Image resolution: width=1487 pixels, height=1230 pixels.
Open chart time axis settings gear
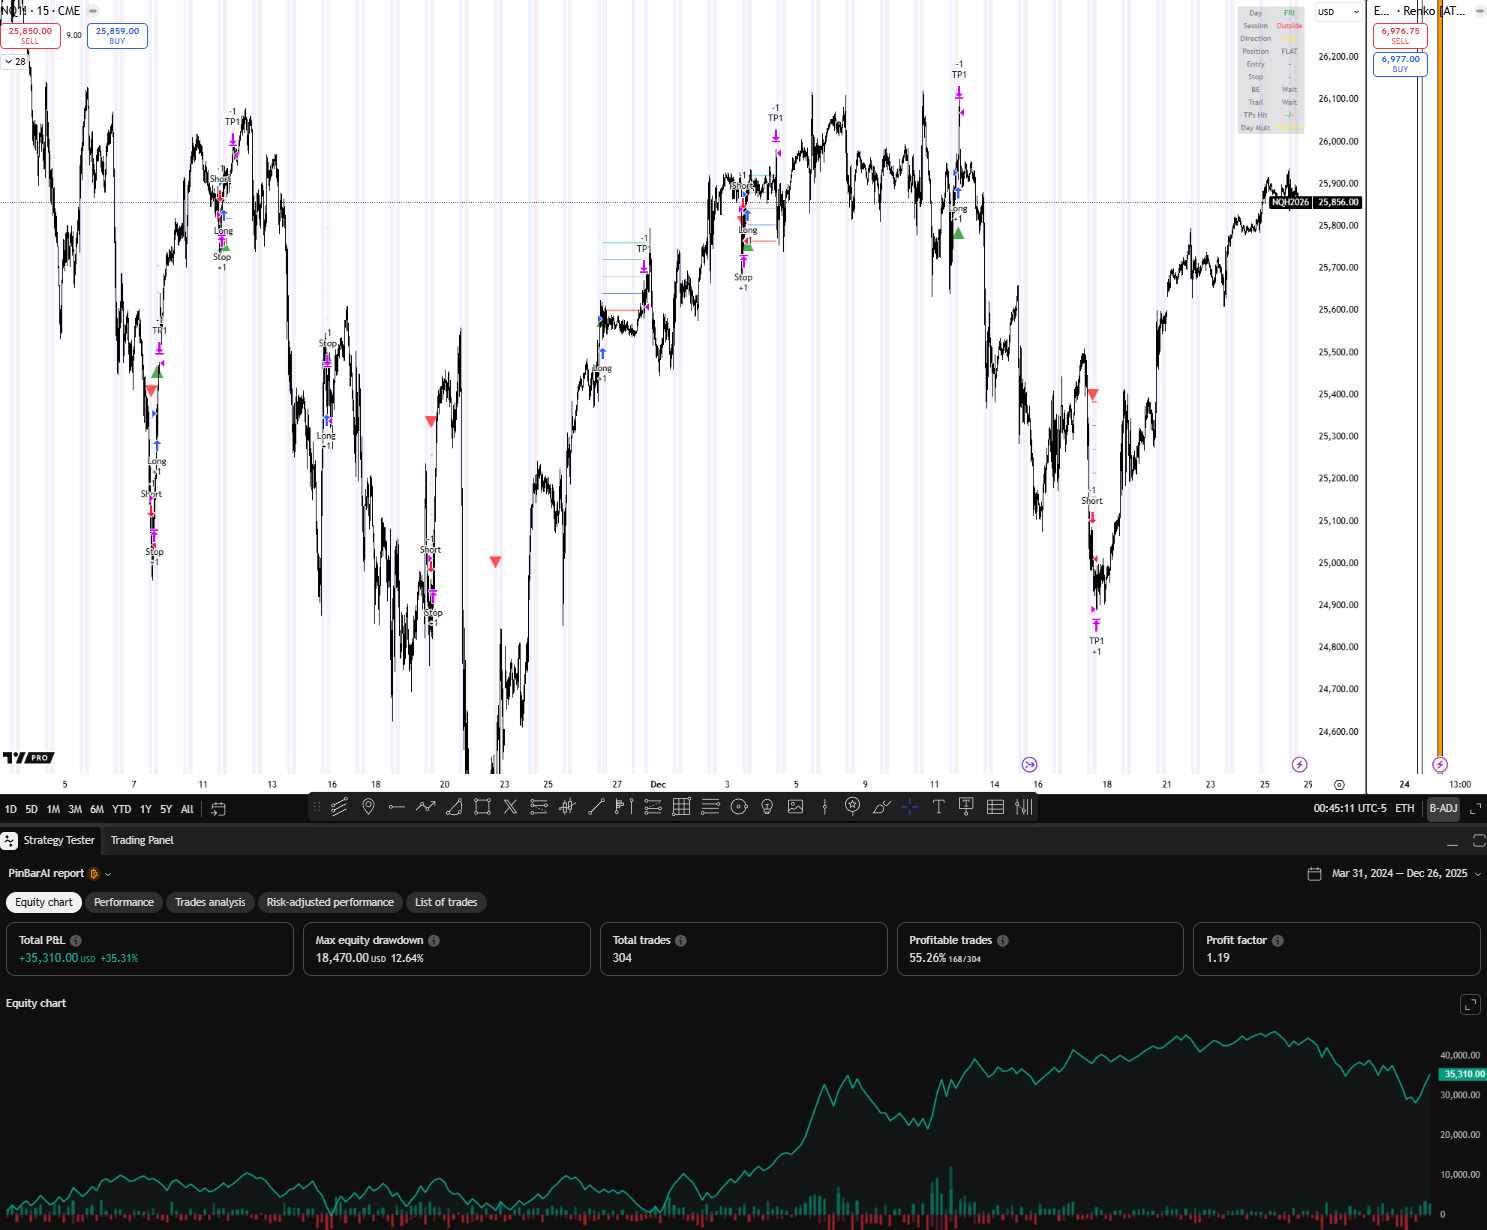pos(1339,785)
